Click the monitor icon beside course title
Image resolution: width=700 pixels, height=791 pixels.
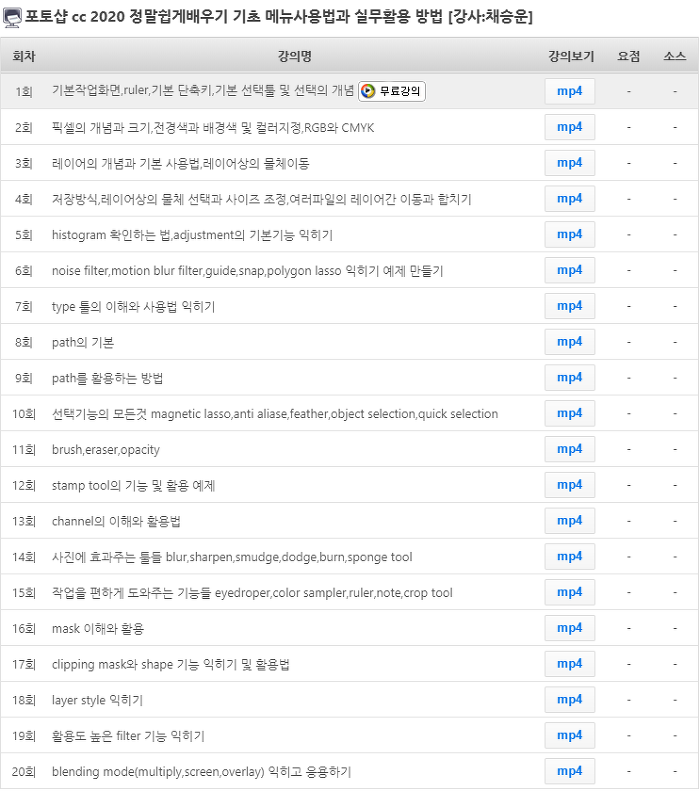tap(12, 18)
